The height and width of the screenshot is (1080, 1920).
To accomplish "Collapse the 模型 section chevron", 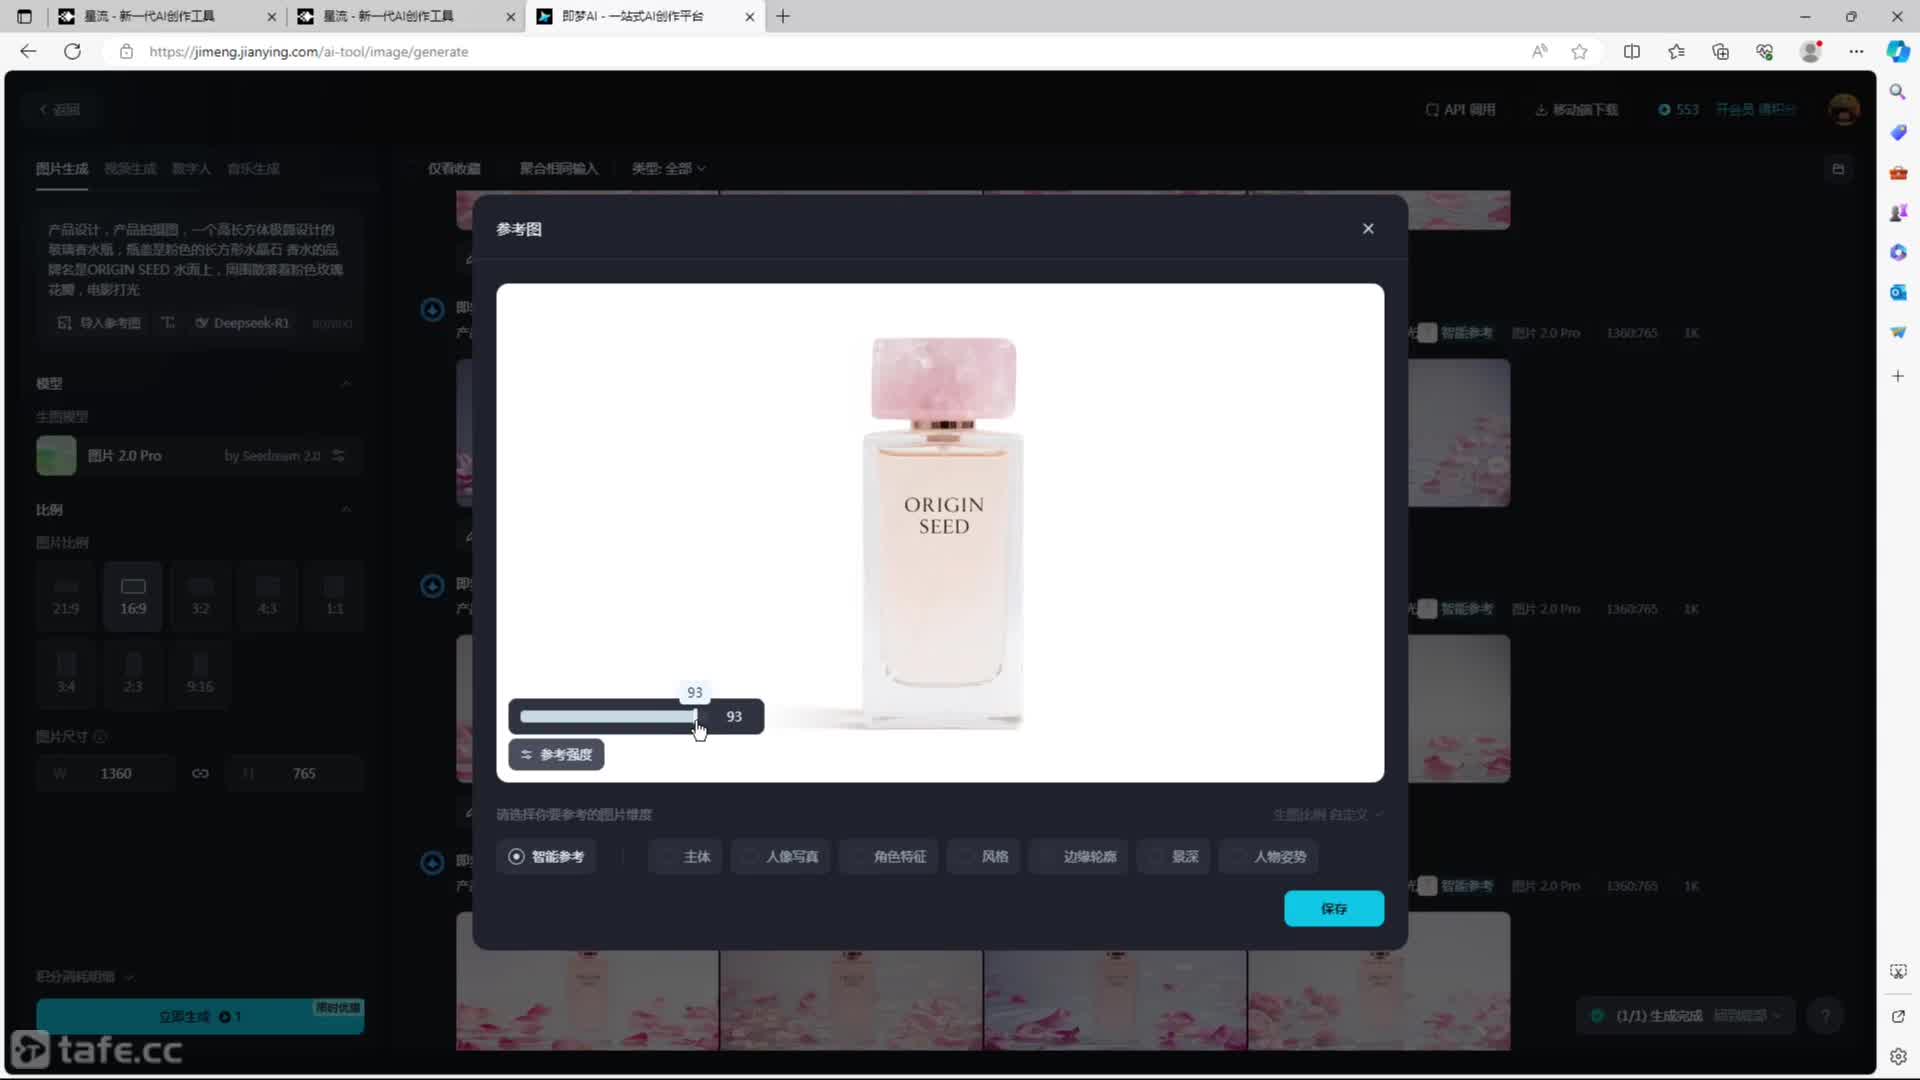I will pyautogui.click(x=346, y=383).
